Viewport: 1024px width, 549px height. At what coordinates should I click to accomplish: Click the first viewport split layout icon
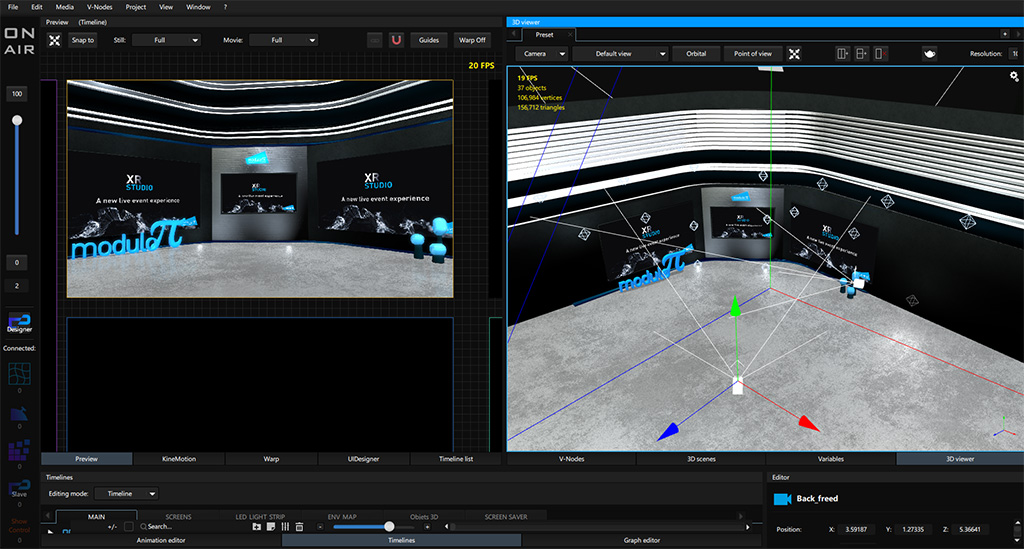click(843, 54)
